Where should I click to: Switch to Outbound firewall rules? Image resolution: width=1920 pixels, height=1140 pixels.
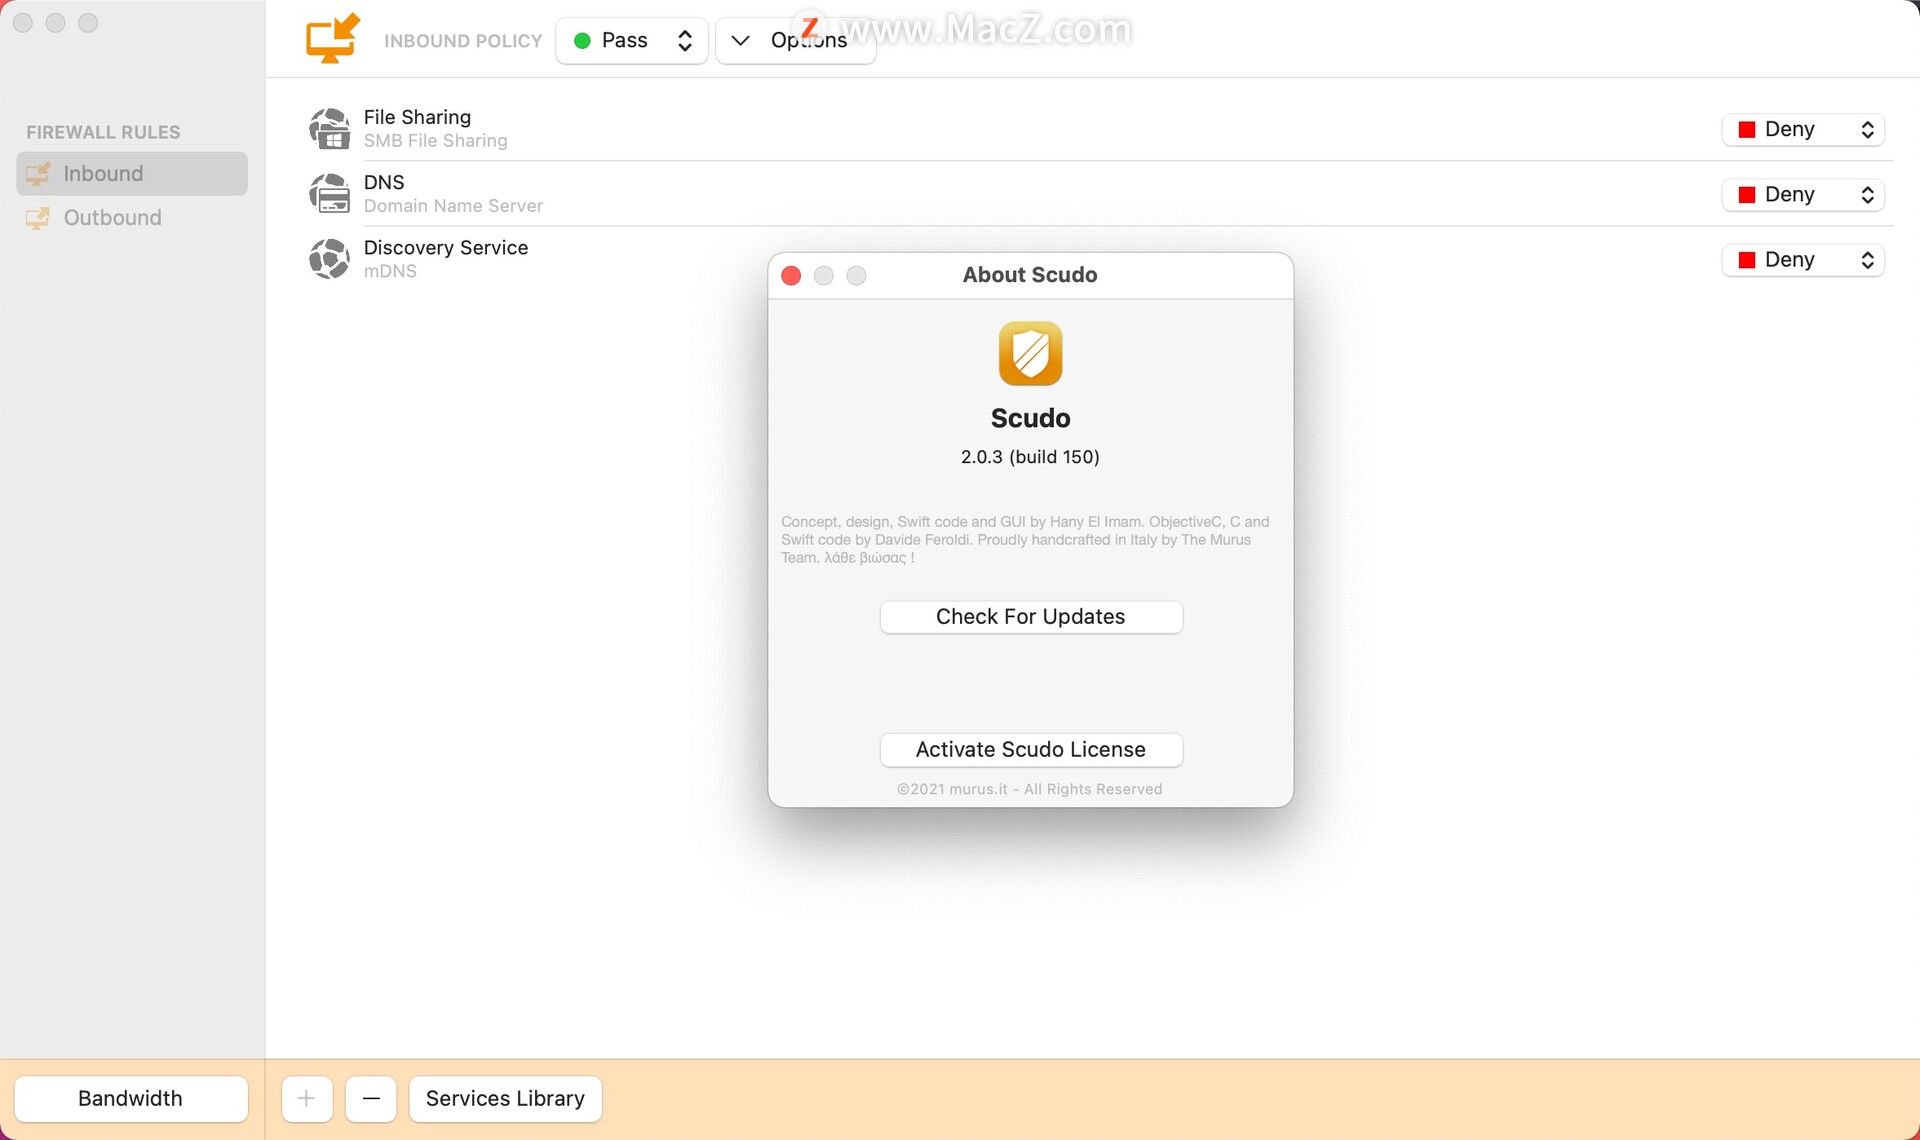click(112, 218)
